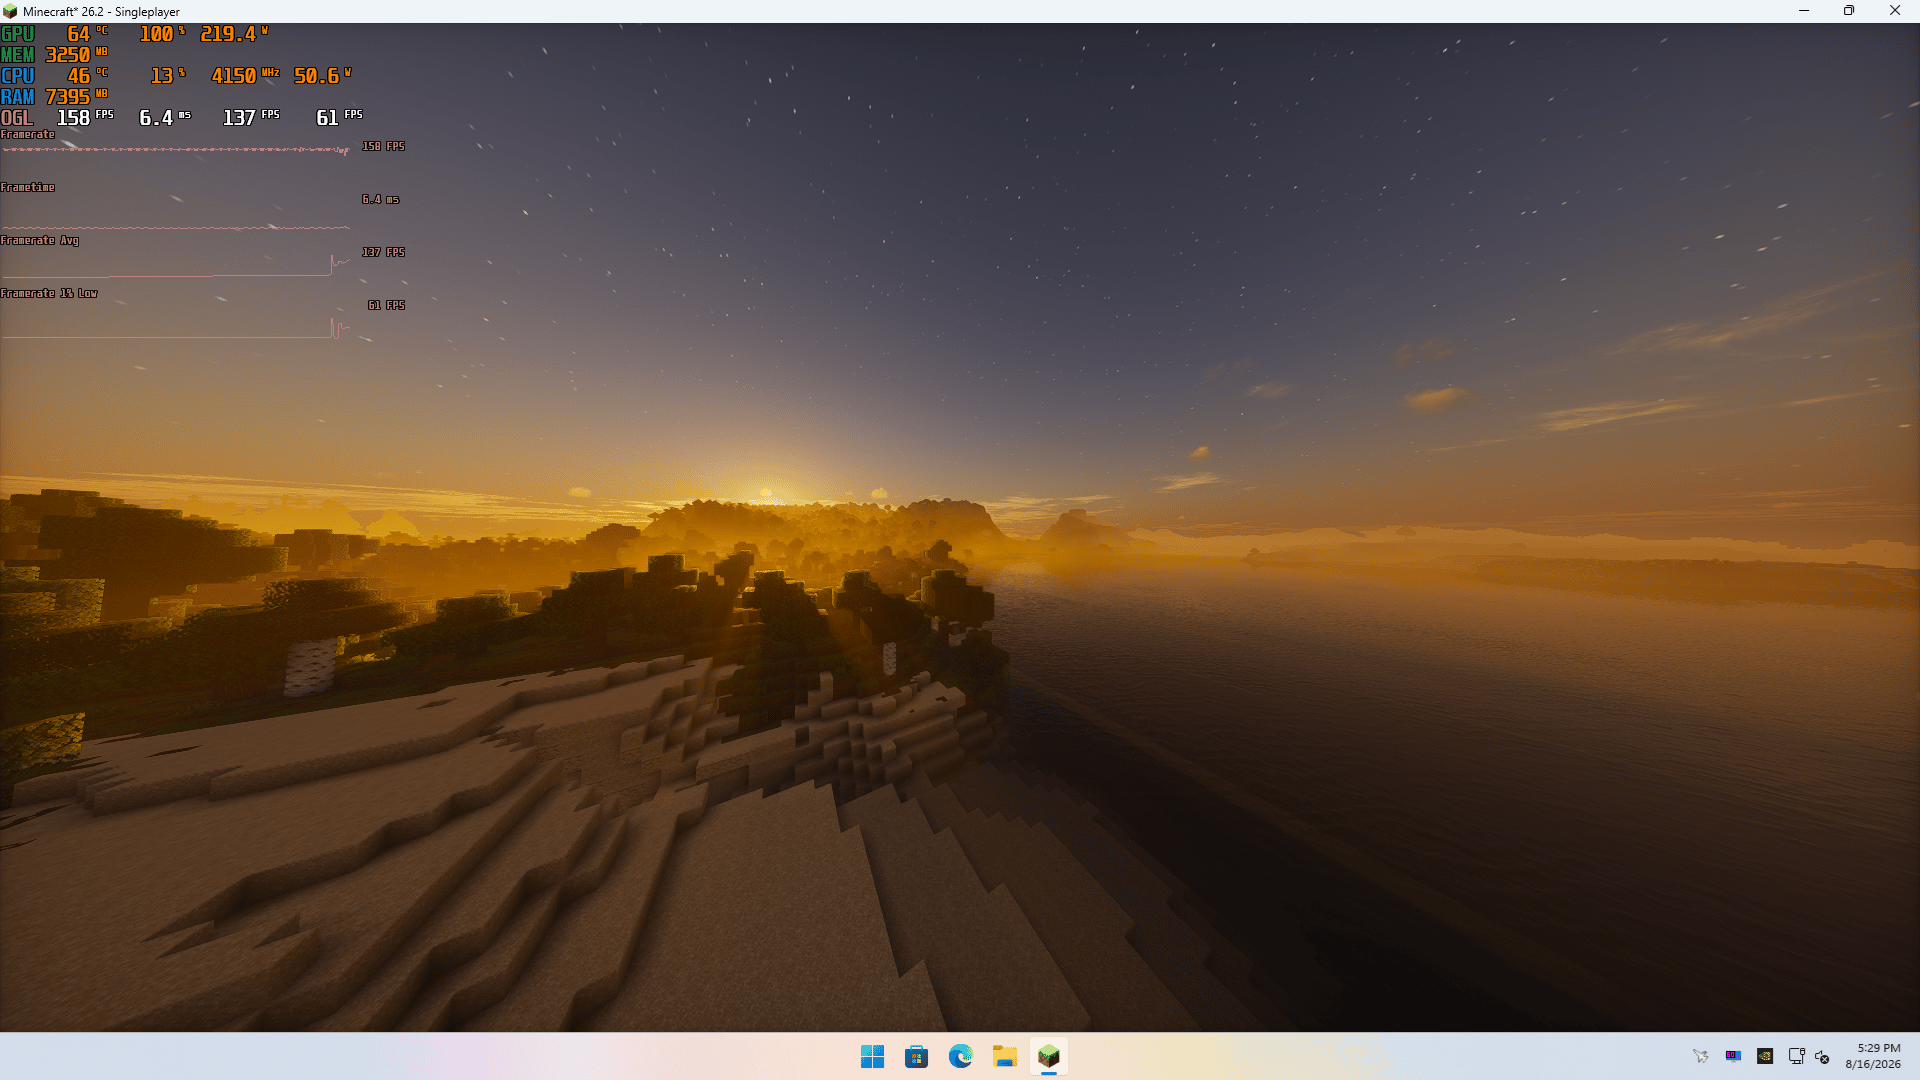The width and height of the screenshot is (1920, 1080).
Task: Click the CPU temperature "46 °C" reading
Action: coord(87,76)
